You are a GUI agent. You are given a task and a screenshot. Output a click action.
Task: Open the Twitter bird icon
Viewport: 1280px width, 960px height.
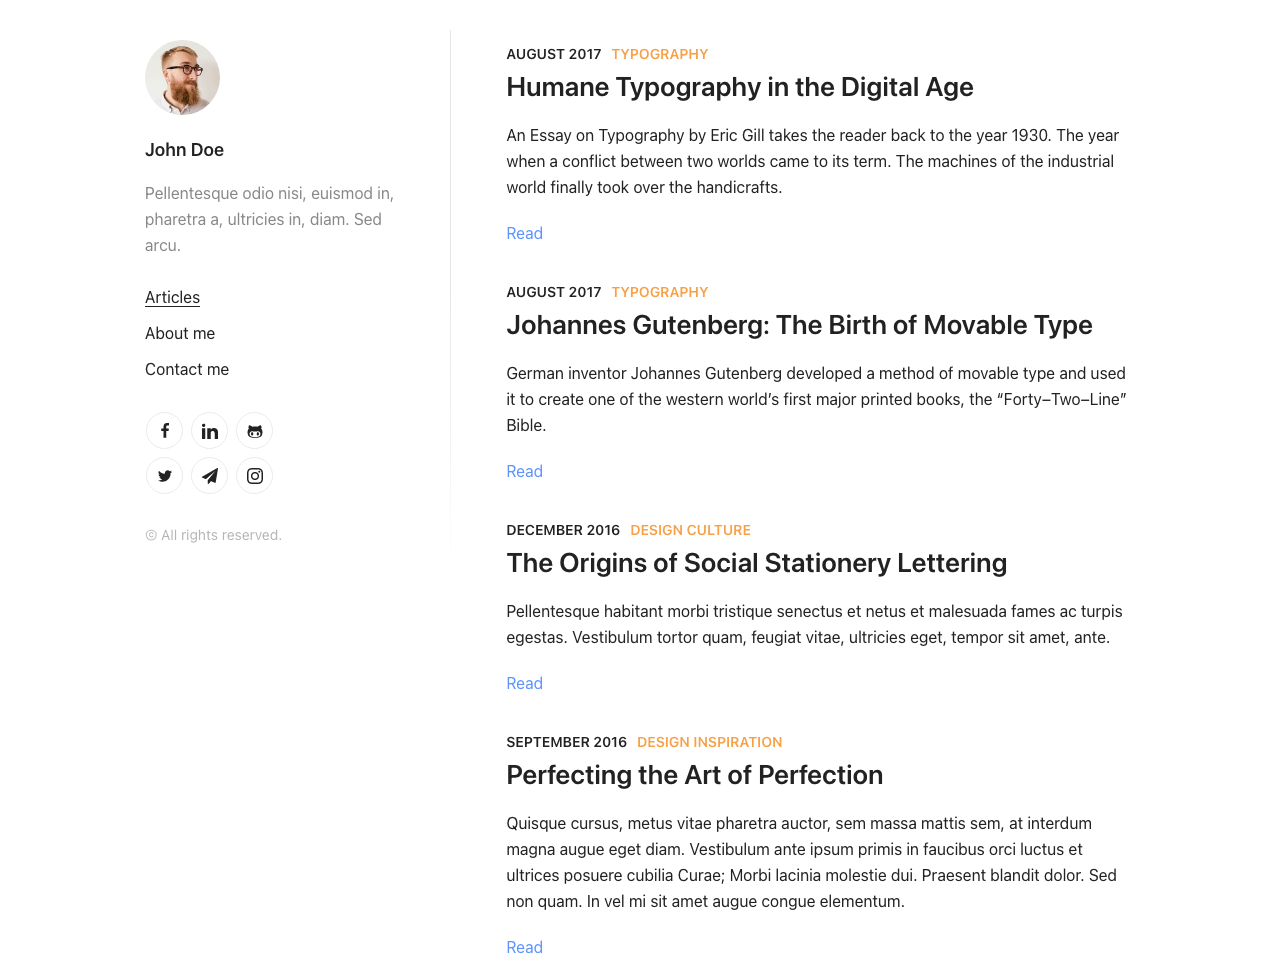(165, 476)
